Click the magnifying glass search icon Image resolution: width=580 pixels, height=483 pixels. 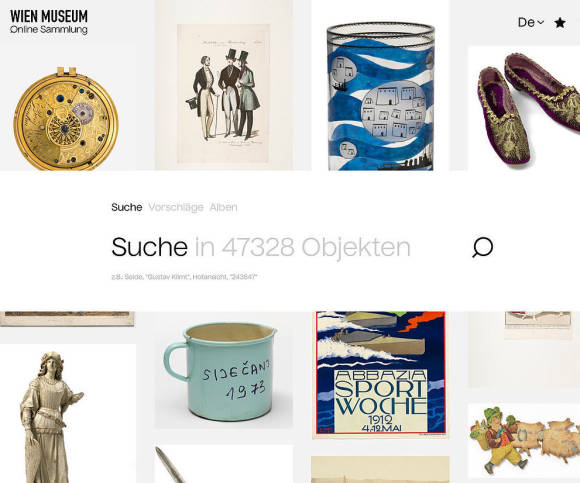(x=482, y=247)
